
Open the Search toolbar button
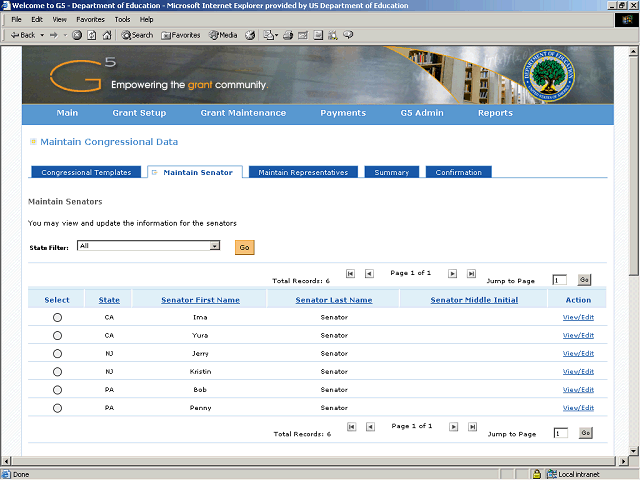(138, 35)
